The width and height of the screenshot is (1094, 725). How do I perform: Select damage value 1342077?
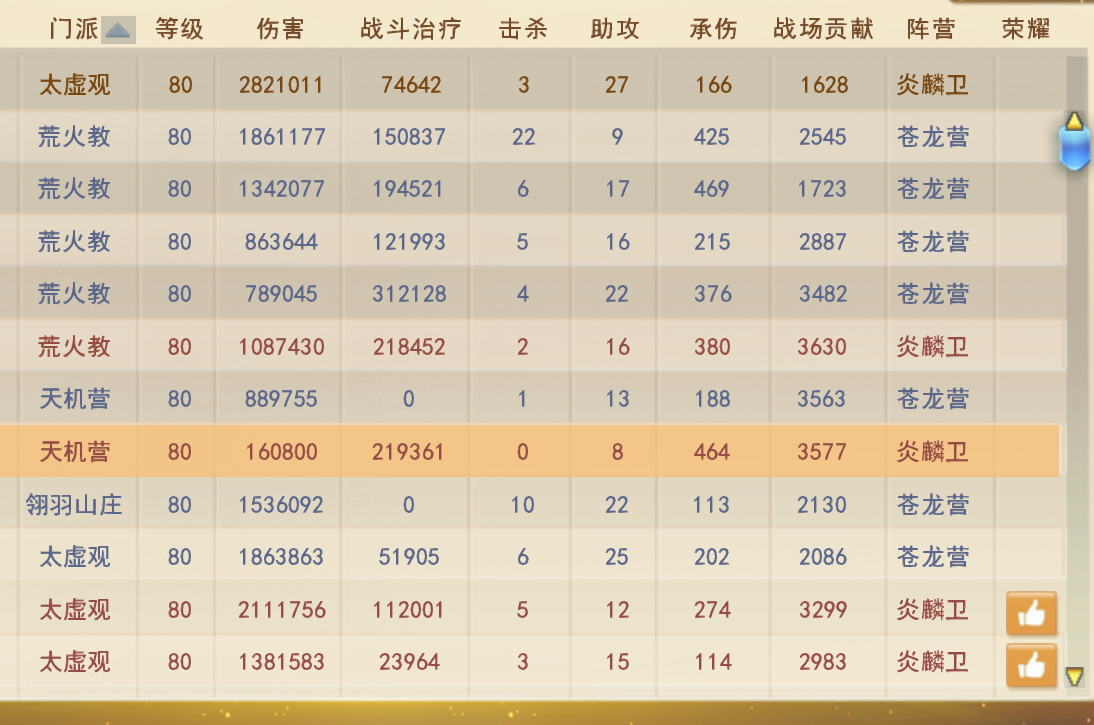click(x=281, y=189)
